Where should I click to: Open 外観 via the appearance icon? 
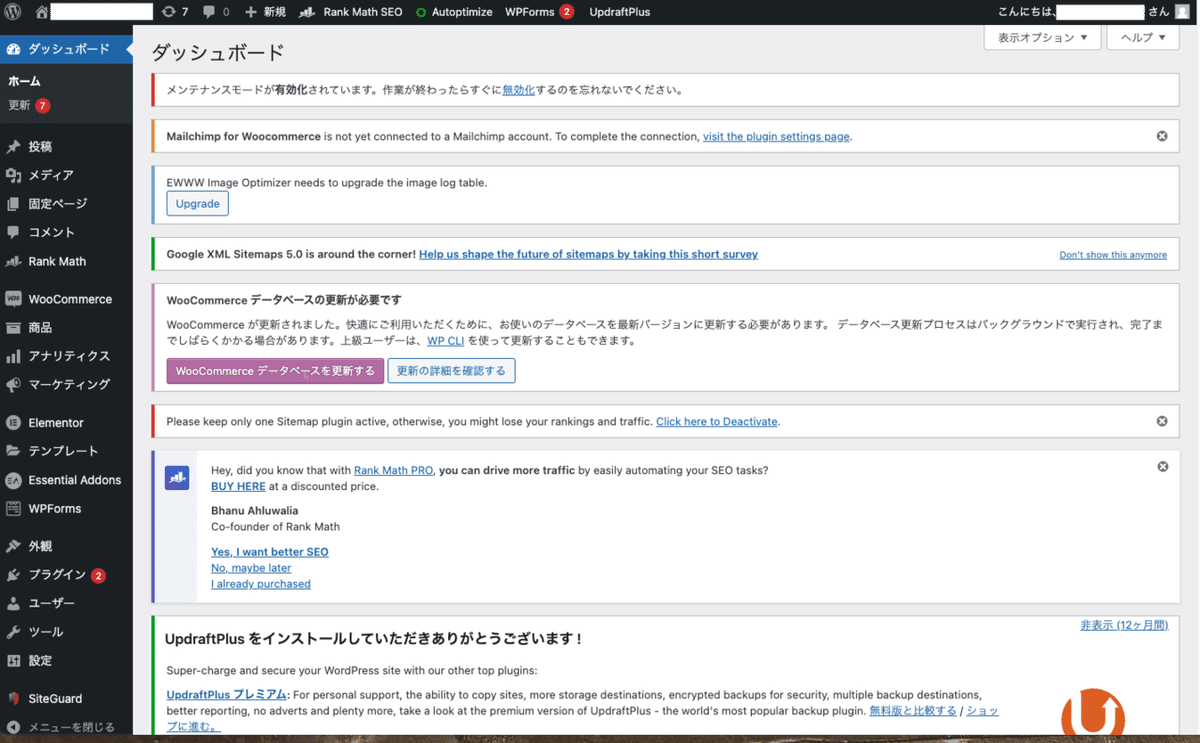click(x=15, y=546)
